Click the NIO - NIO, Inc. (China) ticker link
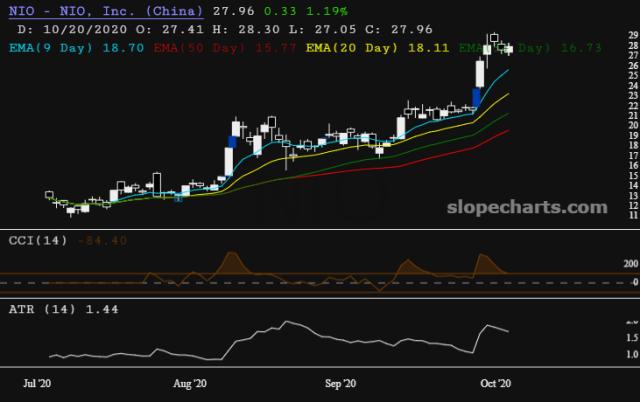Screen dimensions: 640x402 [103, 11]
